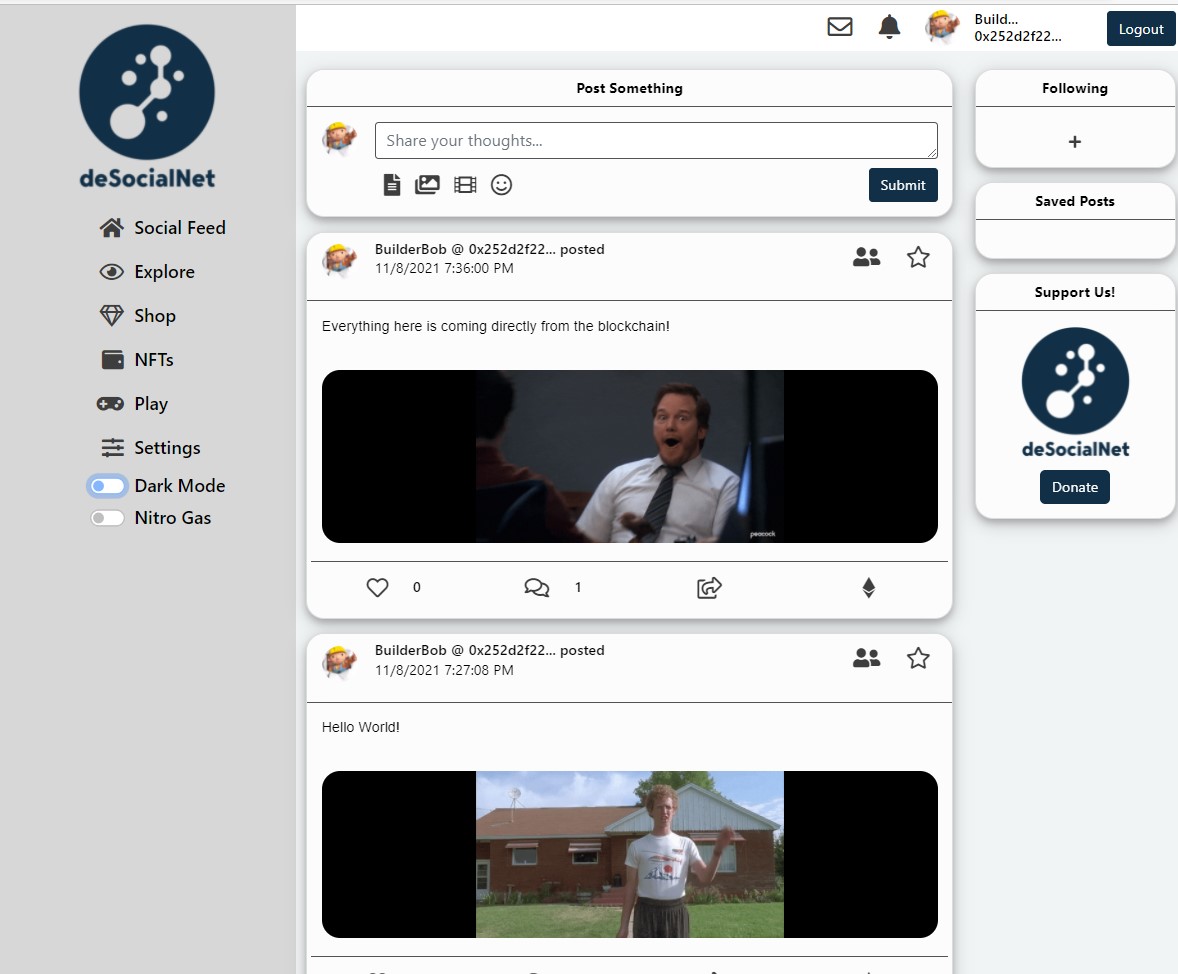Viewport: 1178px width, 974px height.
Task: Click the Logout button
Action: 1140,29
